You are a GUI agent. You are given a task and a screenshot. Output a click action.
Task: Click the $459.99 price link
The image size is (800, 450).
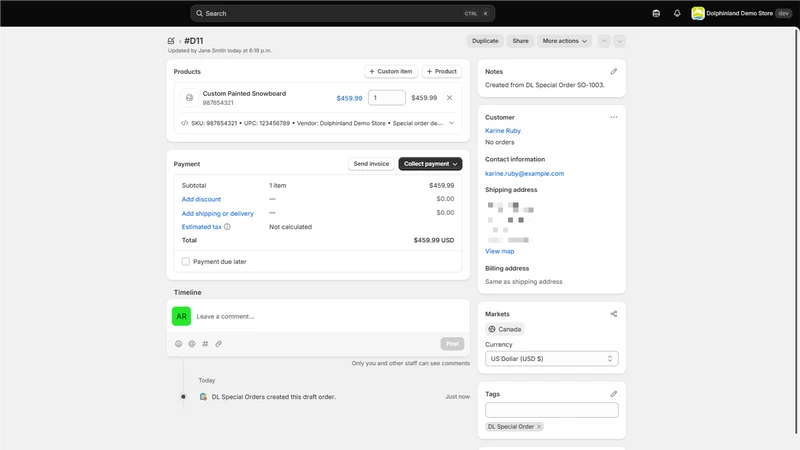tap(349, 98)
